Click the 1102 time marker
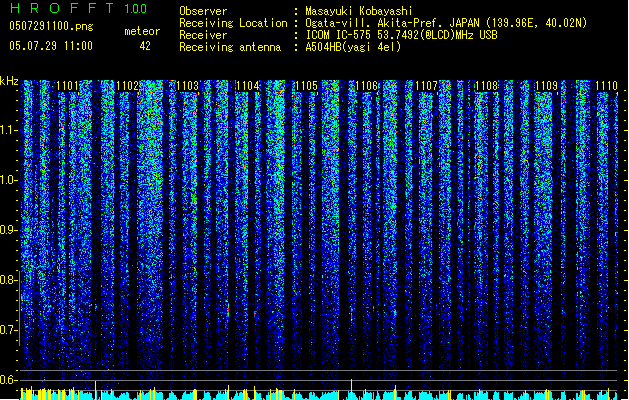This screenshot has width=629, height=400. tap(127, 86)
